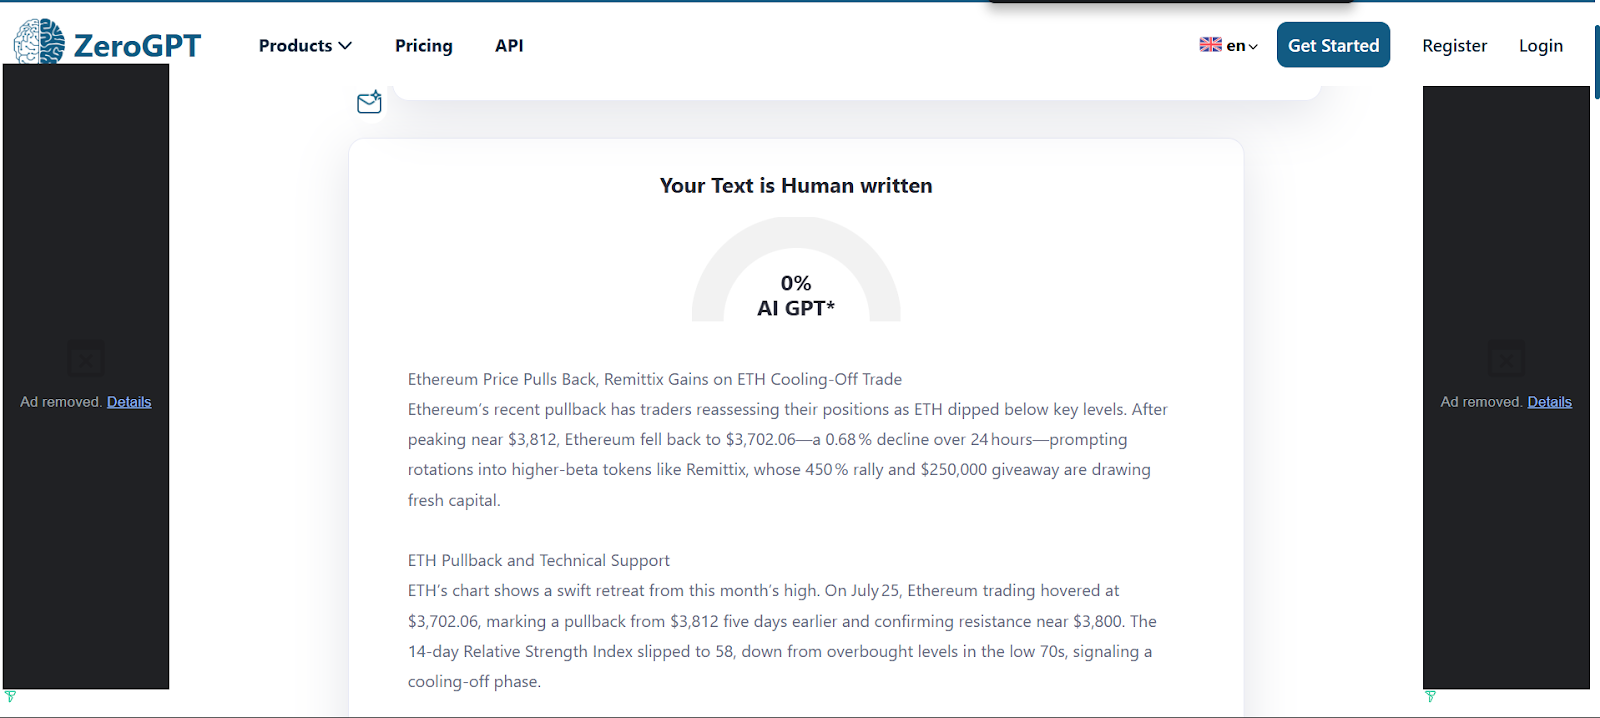Viewport: 1600px width, 718px height.
Task: Go to the API menu item
Action: coord(509,45)
